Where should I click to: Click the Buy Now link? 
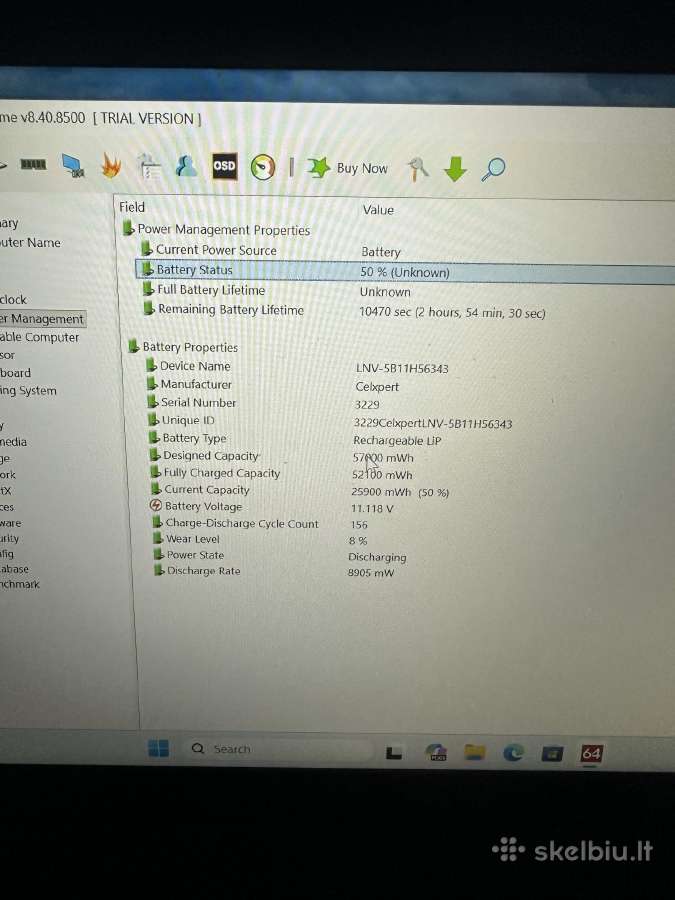362,168
